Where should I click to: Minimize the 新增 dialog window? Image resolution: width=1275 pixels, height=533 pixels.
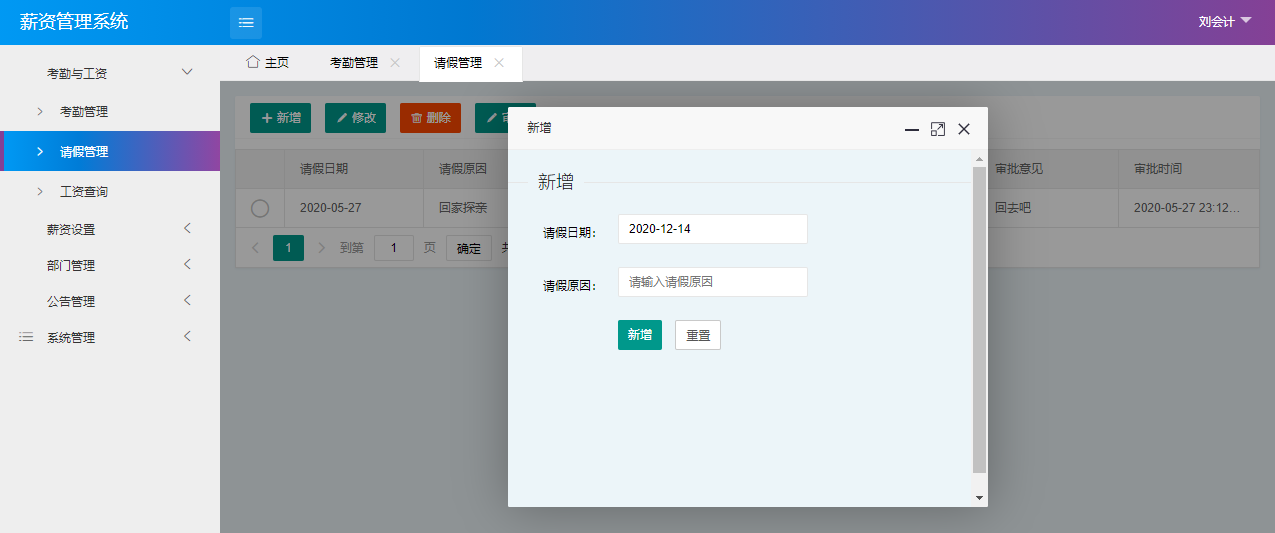pos(911,129)
